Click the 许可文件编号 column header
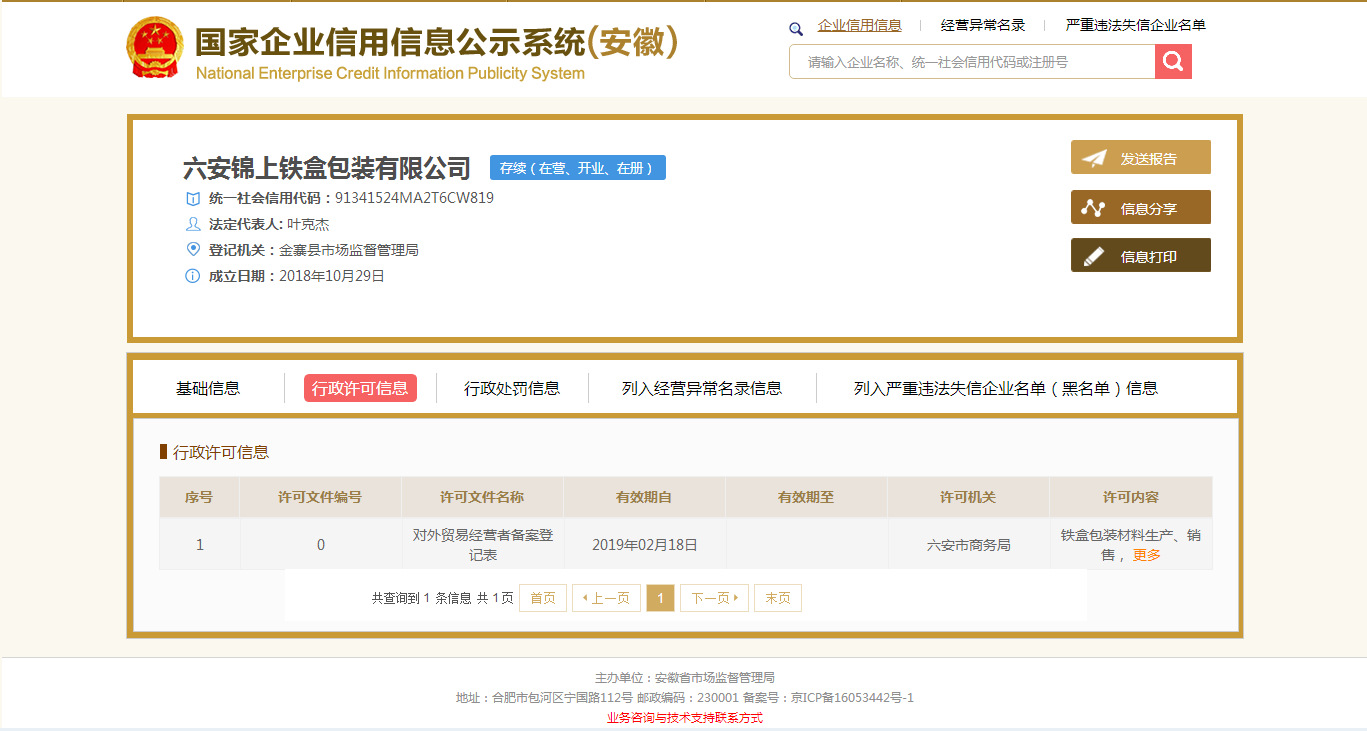Screen dimensions: 1367x731 [x=320, y=497]
